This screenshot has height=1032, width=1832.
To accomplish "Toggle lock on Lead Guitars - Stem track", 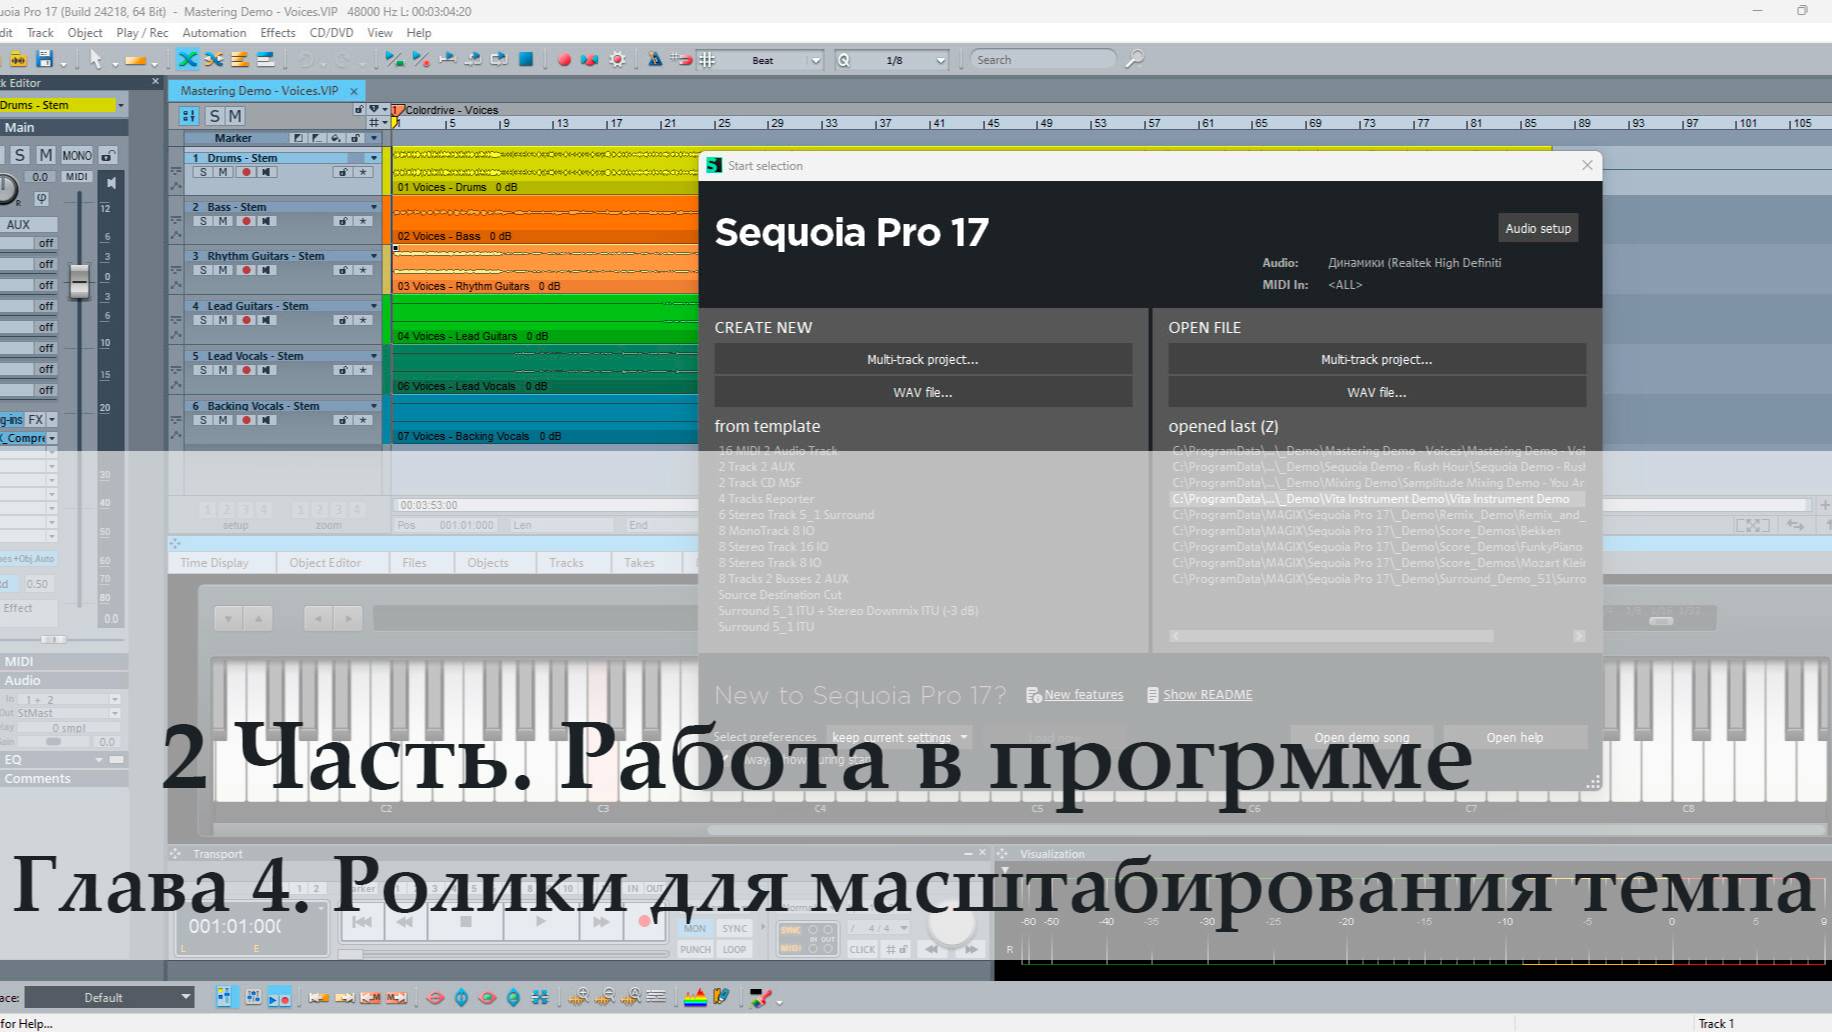I will [343, 320].
